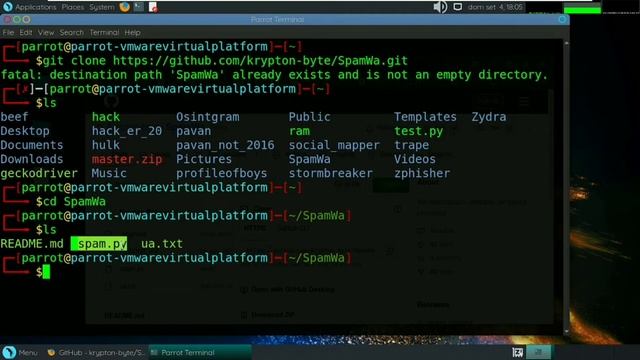The height and width of the screenshot is (360, 640).
Task: Click the Menu button in bottom taskbar
Action: pyautogui.click(x=20, y=352)
